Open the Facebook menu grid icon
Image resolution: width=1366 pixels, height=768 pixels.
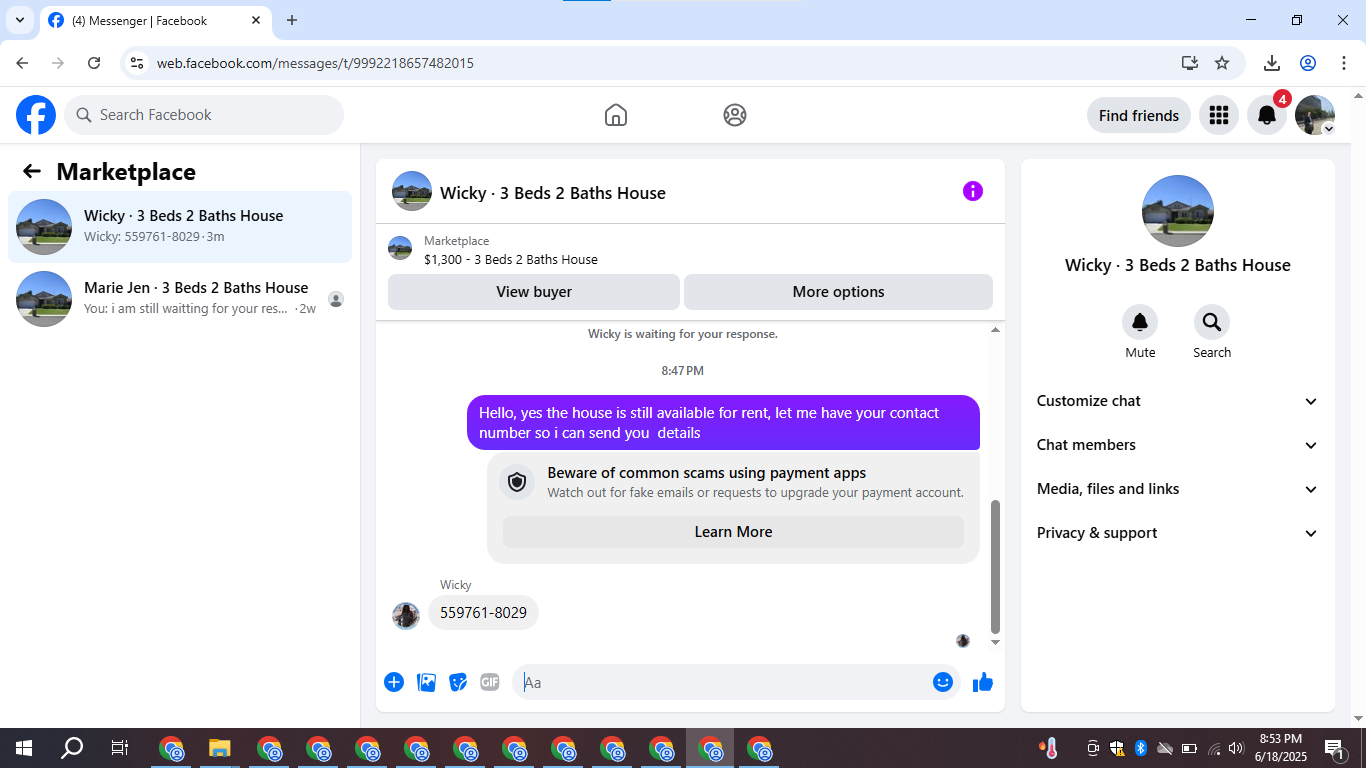point(1219,115)
